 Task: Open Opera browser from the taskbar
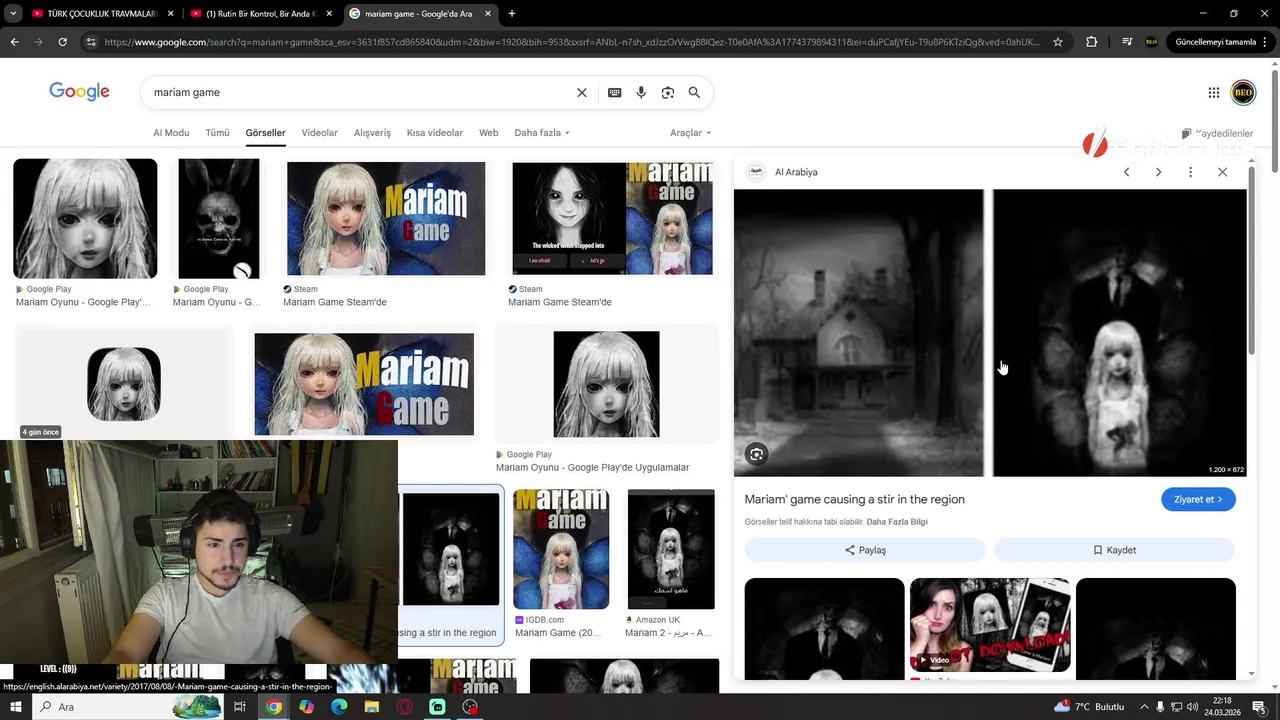tap(405, 707)
